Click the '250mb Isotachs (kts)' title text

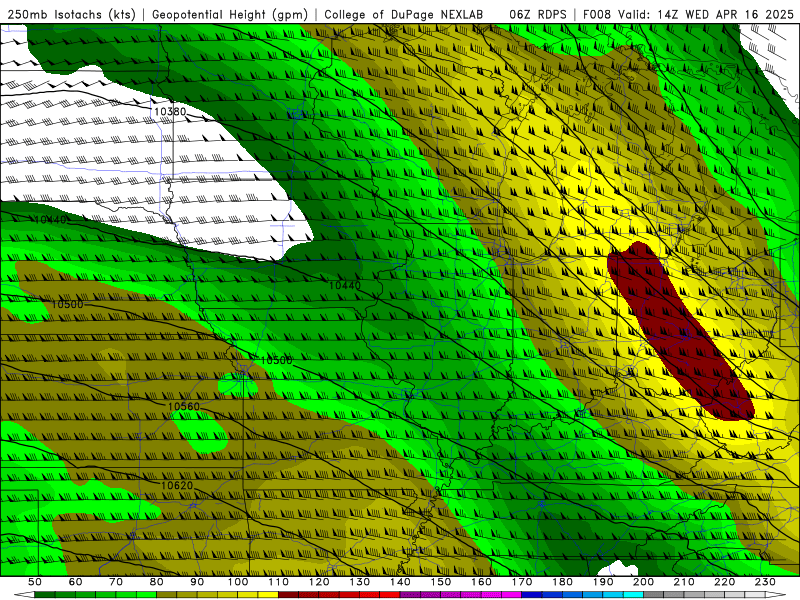point(71,14)
